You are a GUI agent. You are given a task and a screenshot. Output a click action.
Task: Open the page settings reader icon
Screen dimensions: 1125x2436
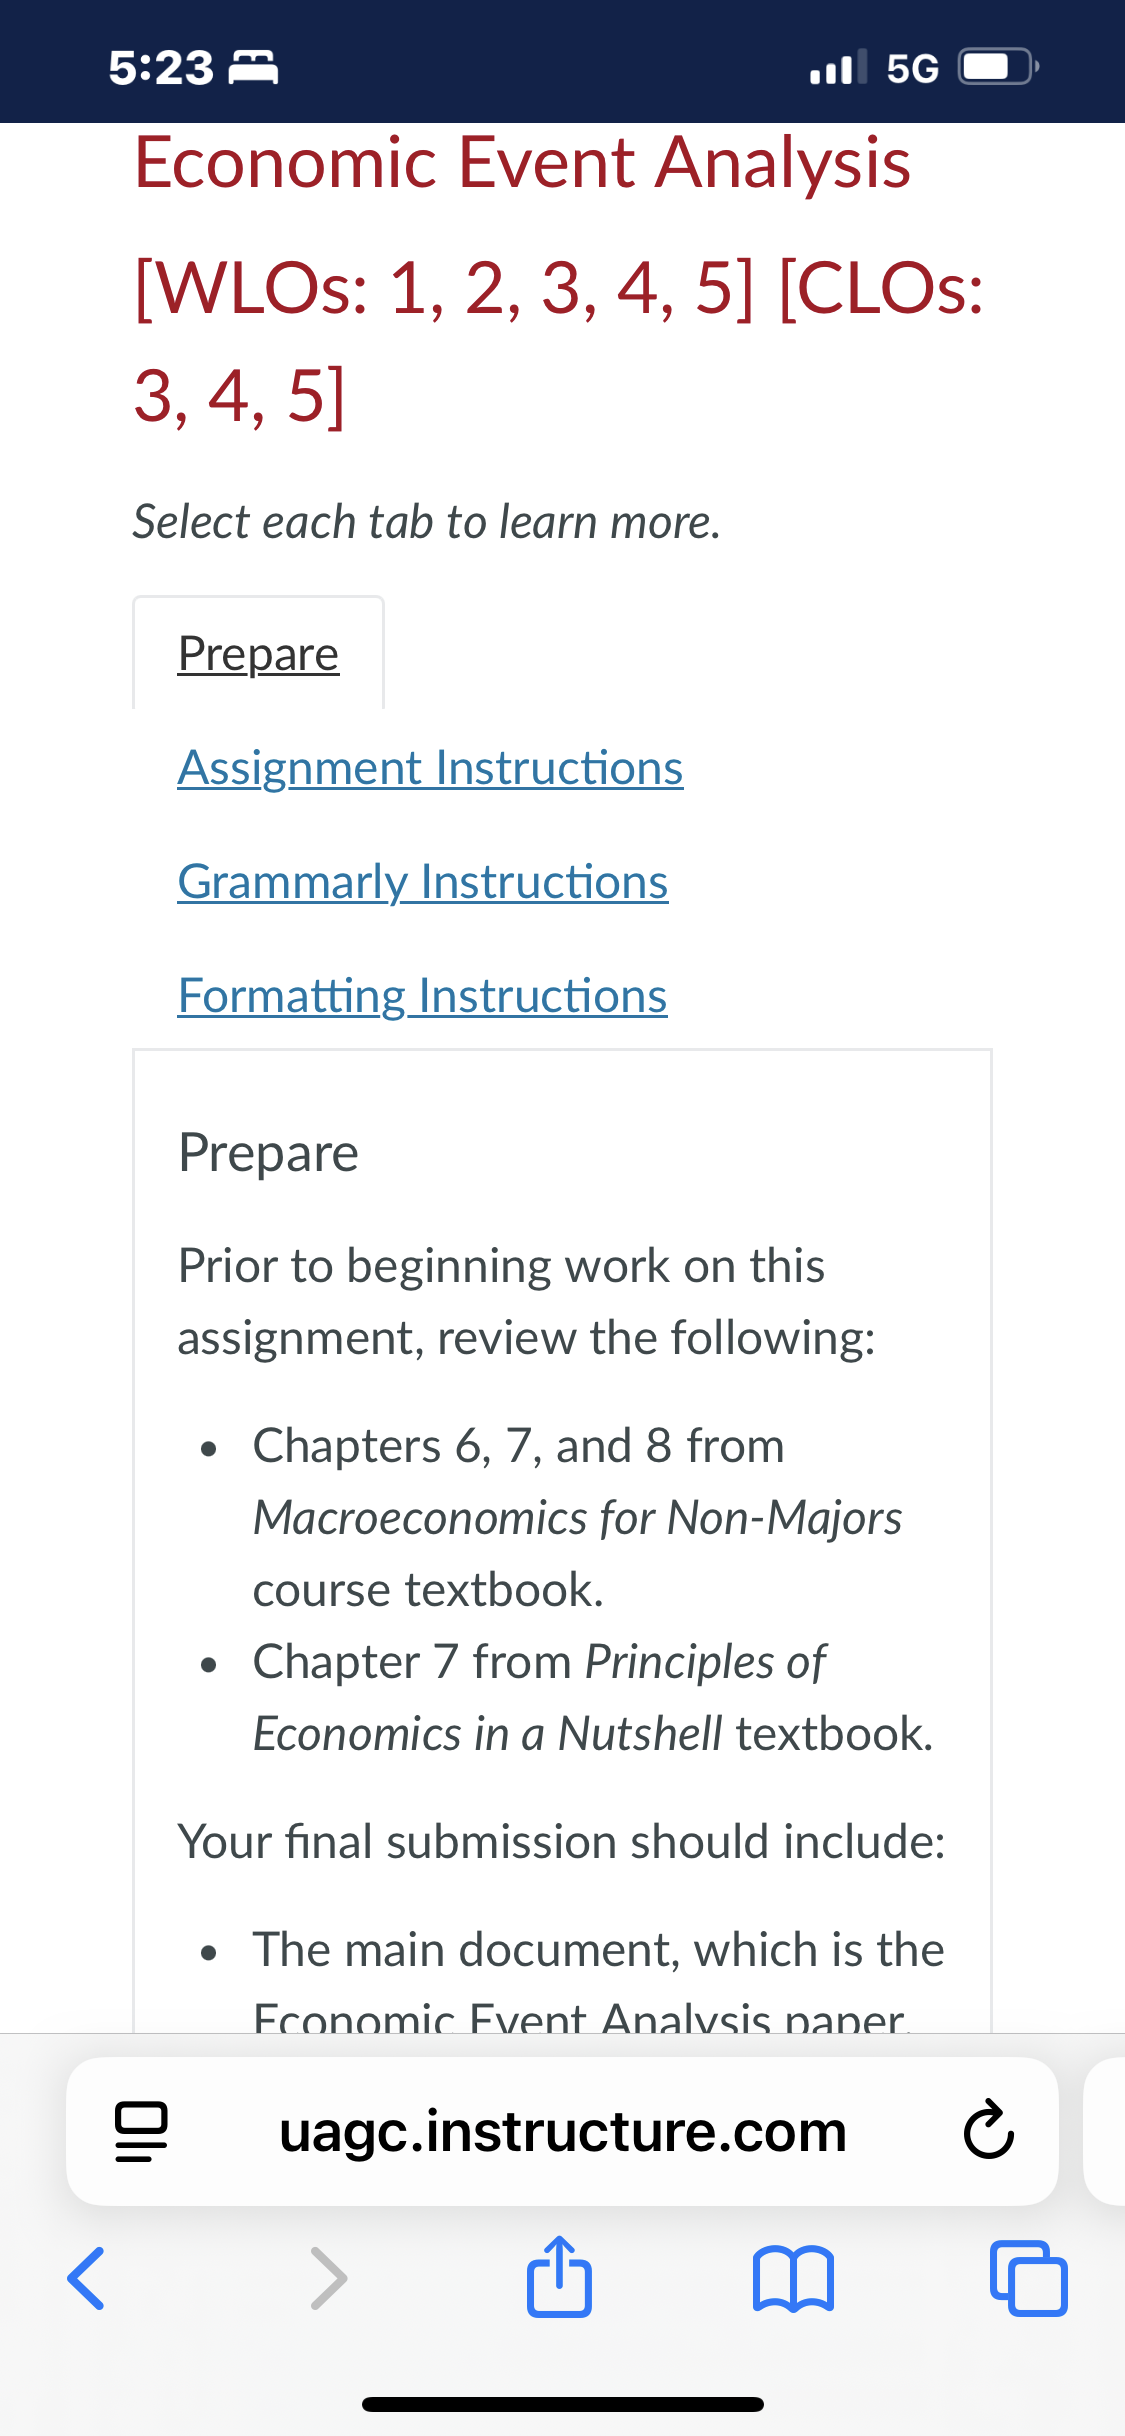141,2131
